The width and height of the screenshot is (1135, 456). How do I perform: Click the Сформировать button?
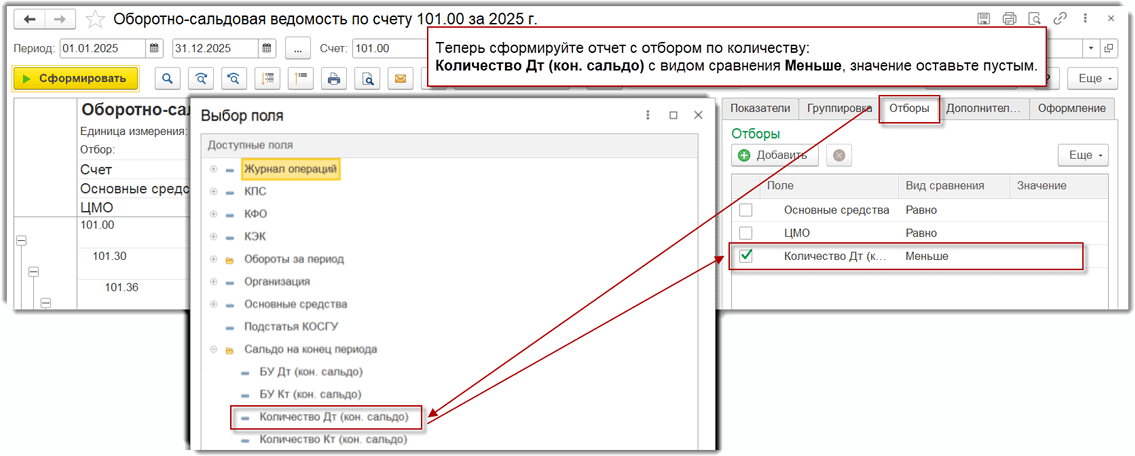75,78
